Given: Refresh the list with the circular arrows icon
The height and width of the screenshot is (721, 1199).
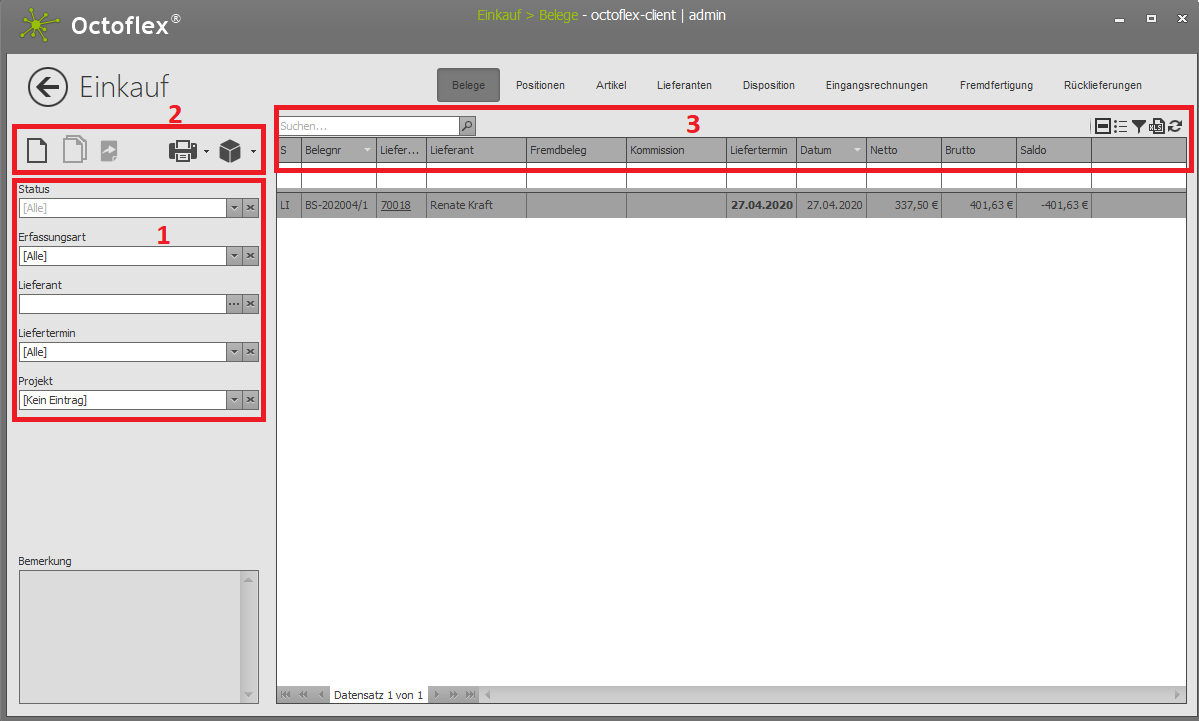Looking at the screenshot, I should tap(1175, 126).
